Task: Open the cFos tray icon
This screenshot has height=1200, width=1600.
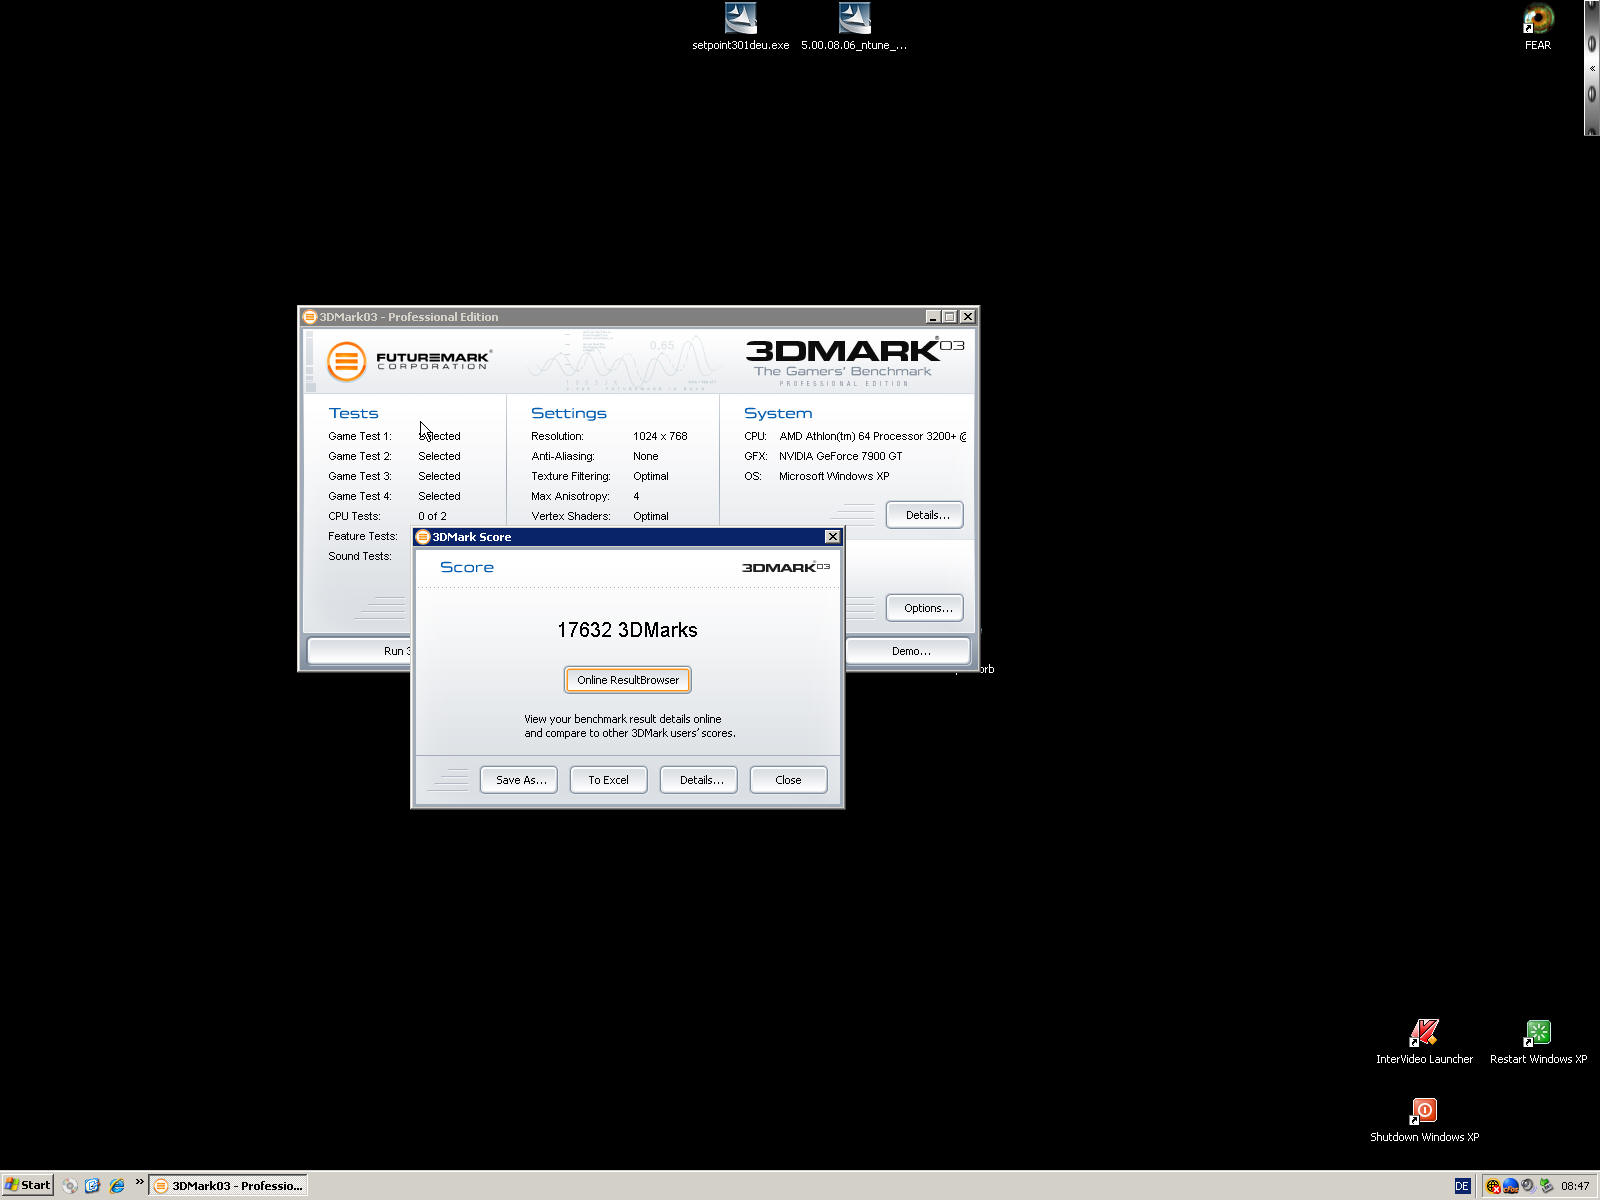Action: coord(1511,1186)
